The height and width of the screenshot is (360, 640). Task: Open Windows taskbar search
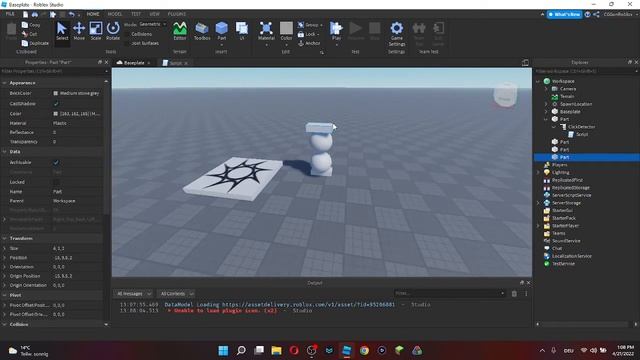(x=241, y=351)
